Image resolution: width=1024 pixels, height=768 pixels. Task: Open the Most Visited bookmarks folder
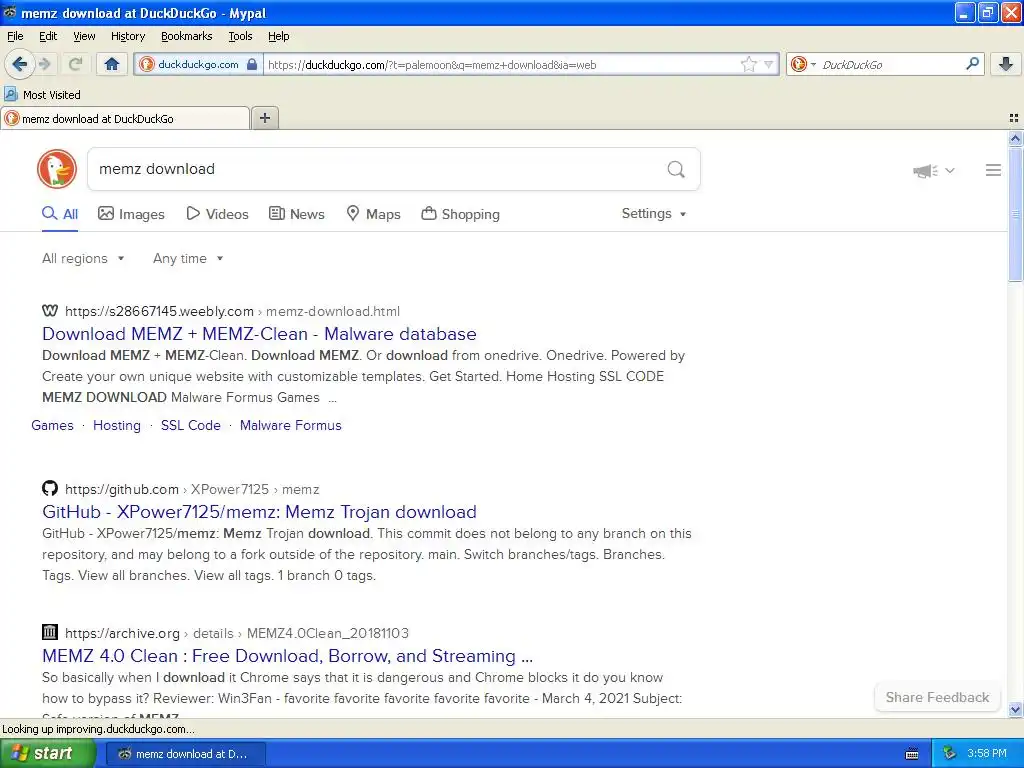pos(42,95)
